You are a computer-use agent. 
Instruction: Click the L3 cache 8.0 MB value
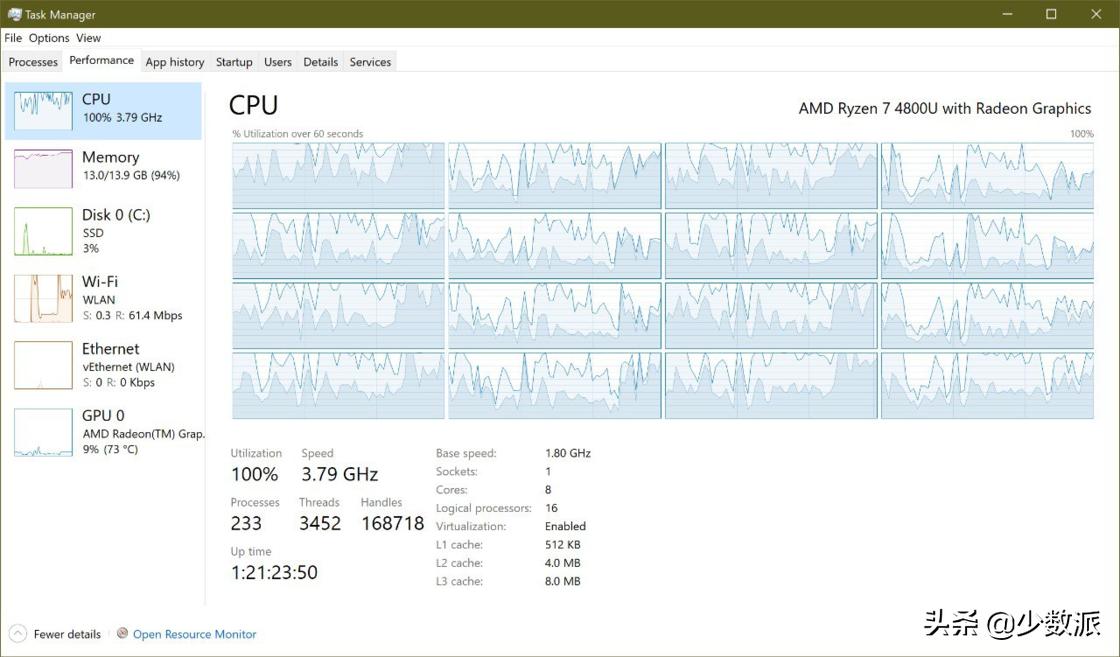pyautogui.click(x=563, y=581)
